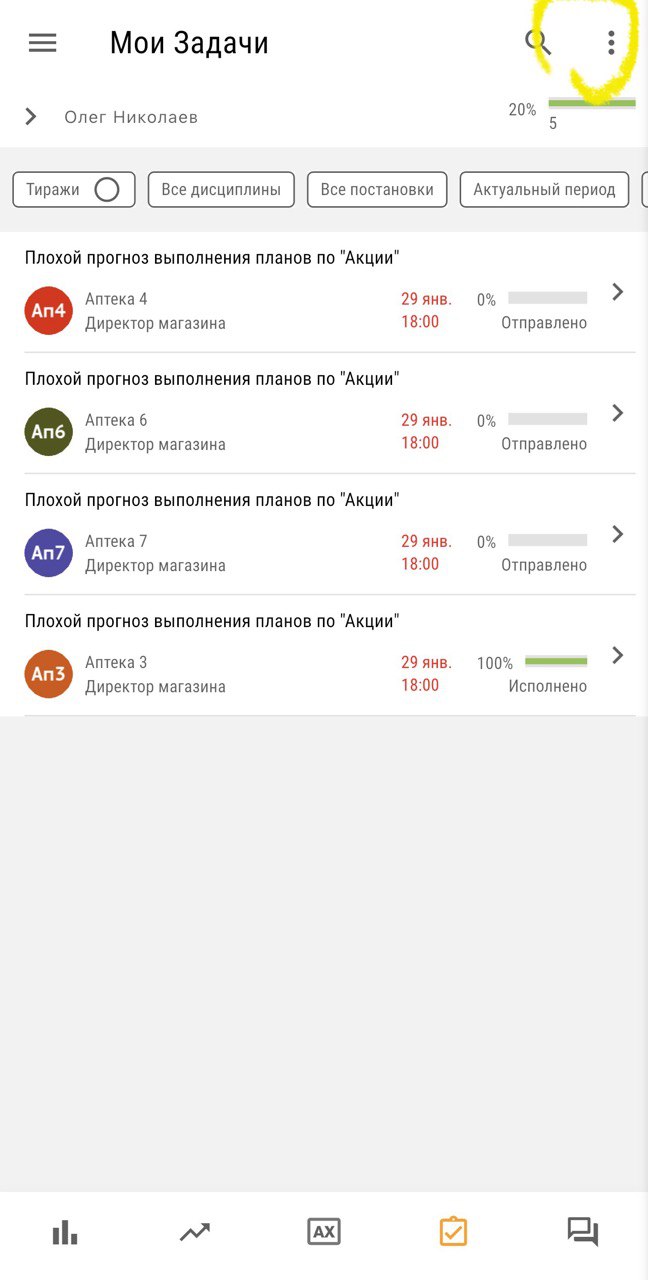Switch to the trend line tab

tap(194, 1232)
